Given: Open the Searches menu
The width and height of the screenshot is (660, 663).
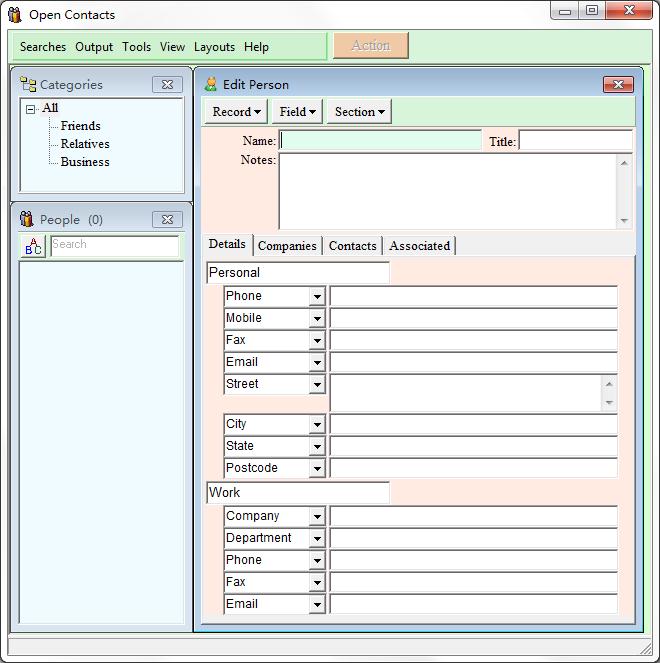Looking at the screenshot, I should (x=43, y=47).
